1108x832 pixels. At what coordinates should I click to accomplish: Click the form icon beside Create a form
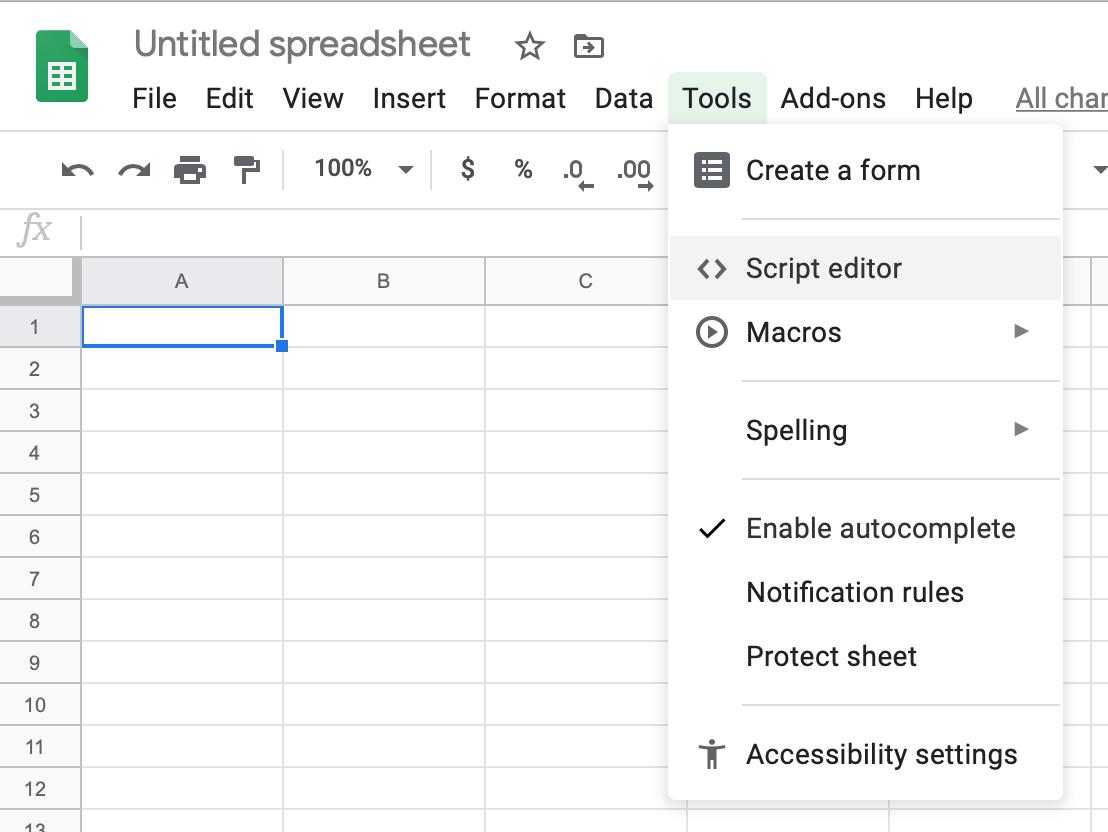click(x=712, y=170)
